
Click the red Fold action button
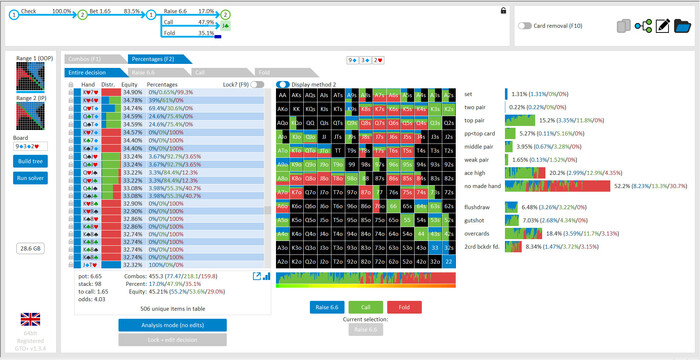(x=404, y=307)
